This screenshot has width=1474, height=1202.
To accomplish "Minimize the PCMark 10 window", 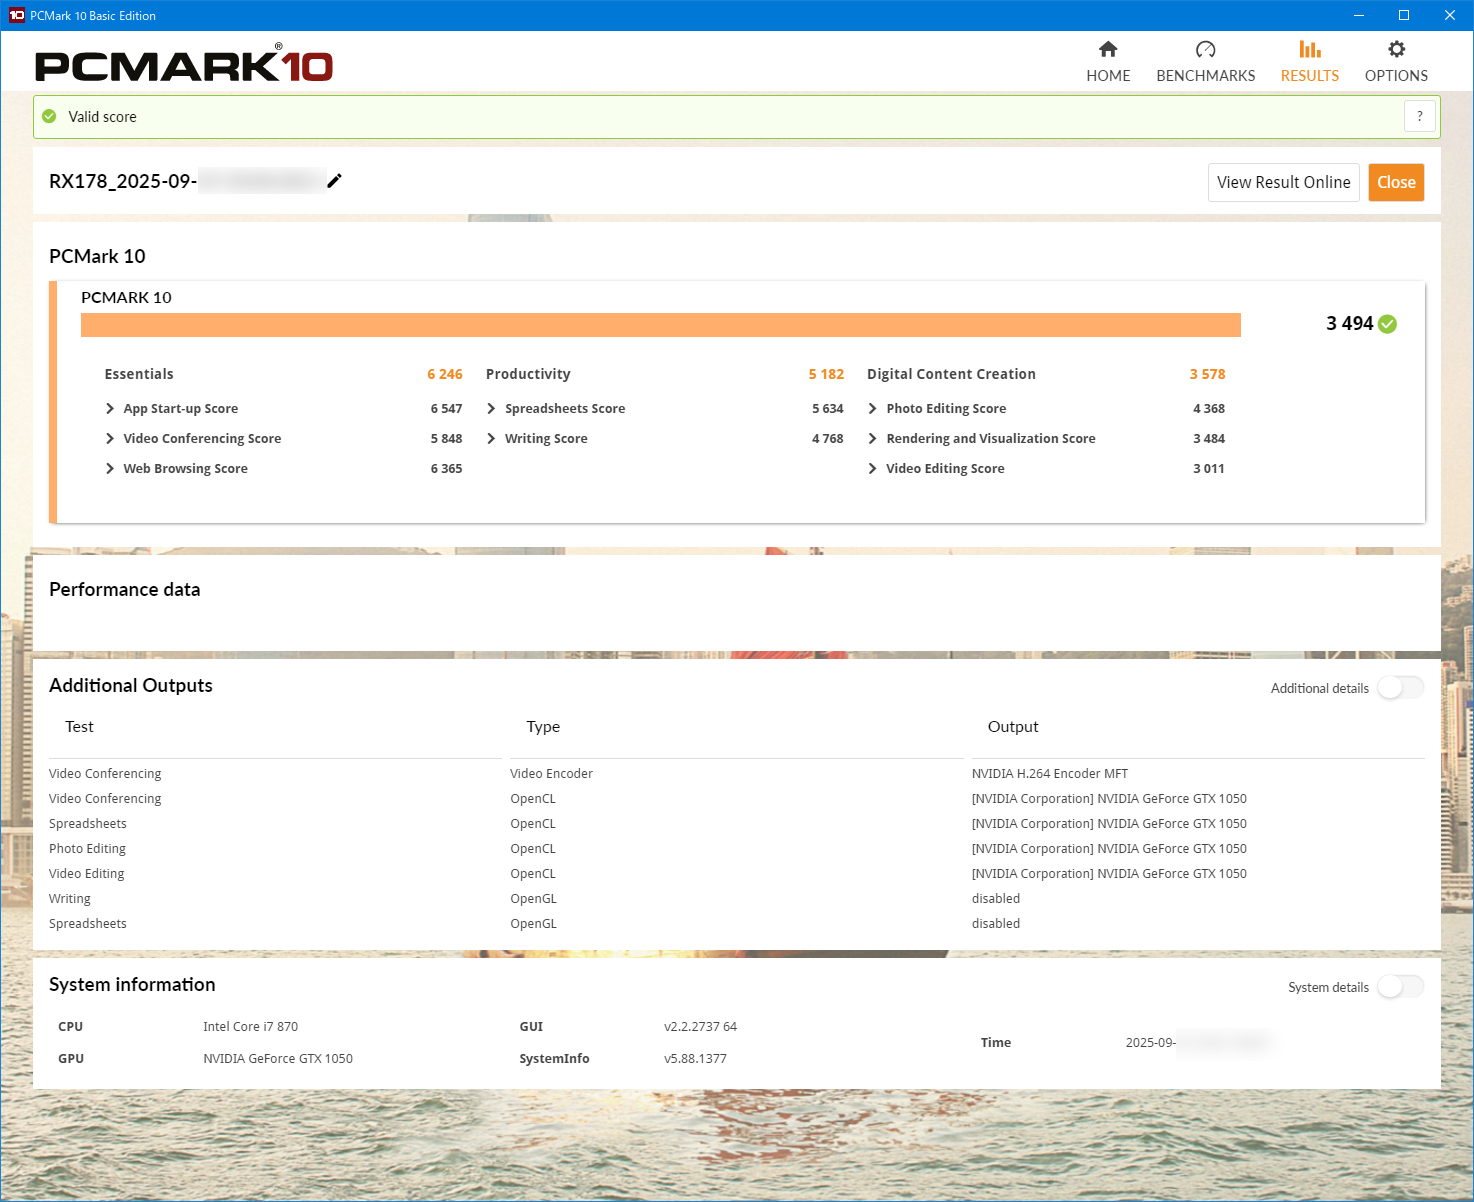I will pos(1359,15).
